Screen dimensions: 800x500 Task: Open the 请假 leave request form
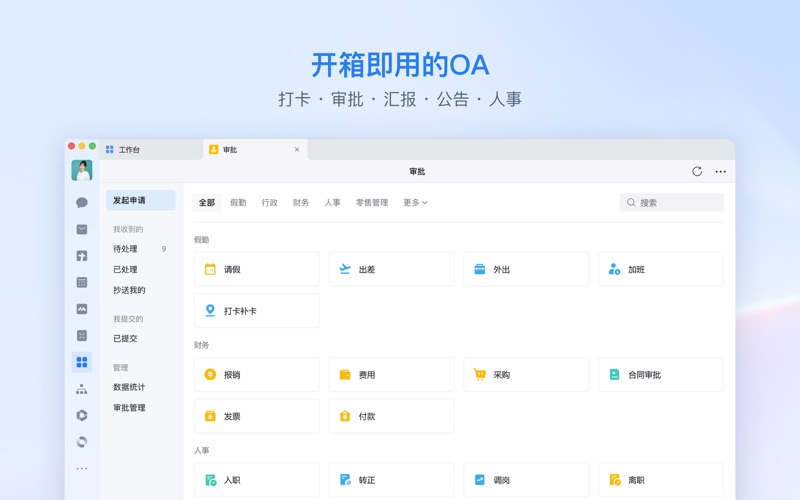256,270
